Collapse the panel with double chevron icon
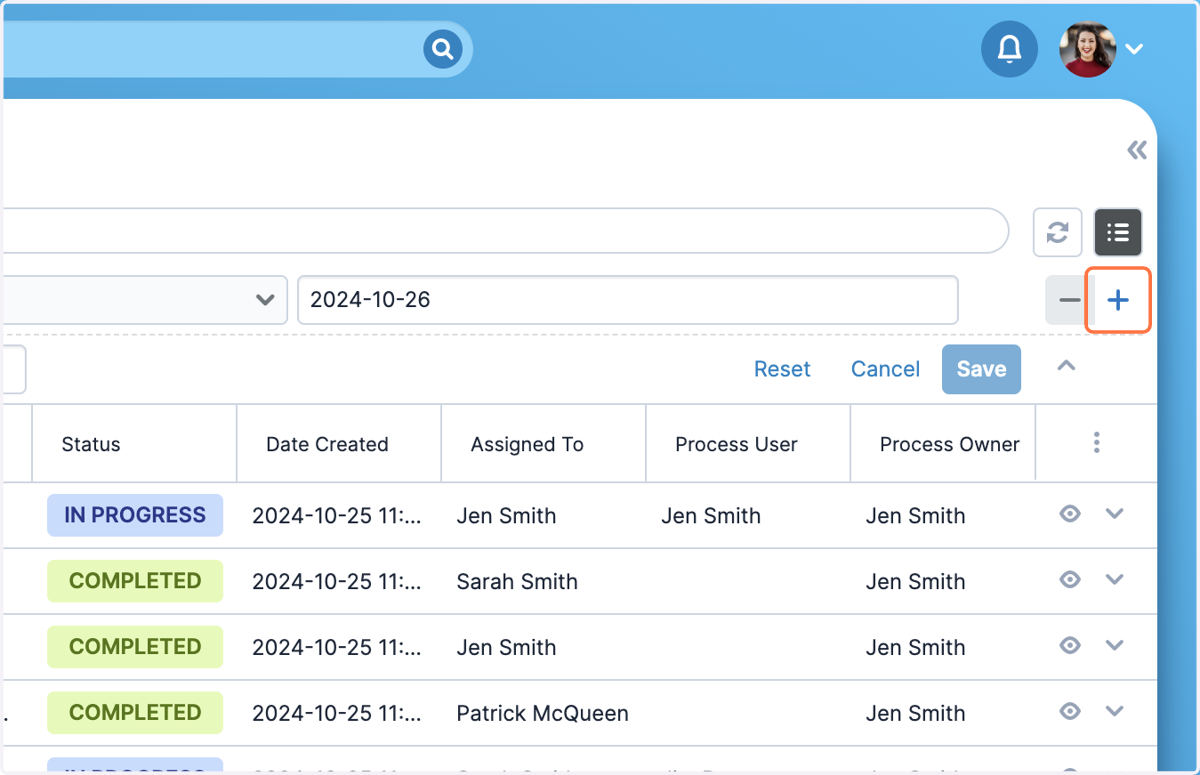This screenshot has width=1200, height=775. click(1137, 150)
